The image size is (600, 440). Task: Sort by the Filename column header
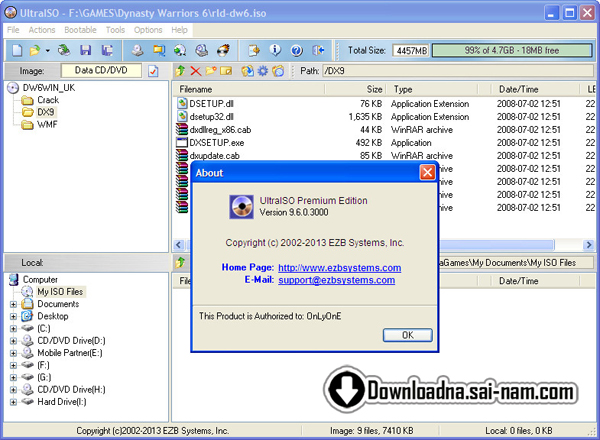(249, 89)
